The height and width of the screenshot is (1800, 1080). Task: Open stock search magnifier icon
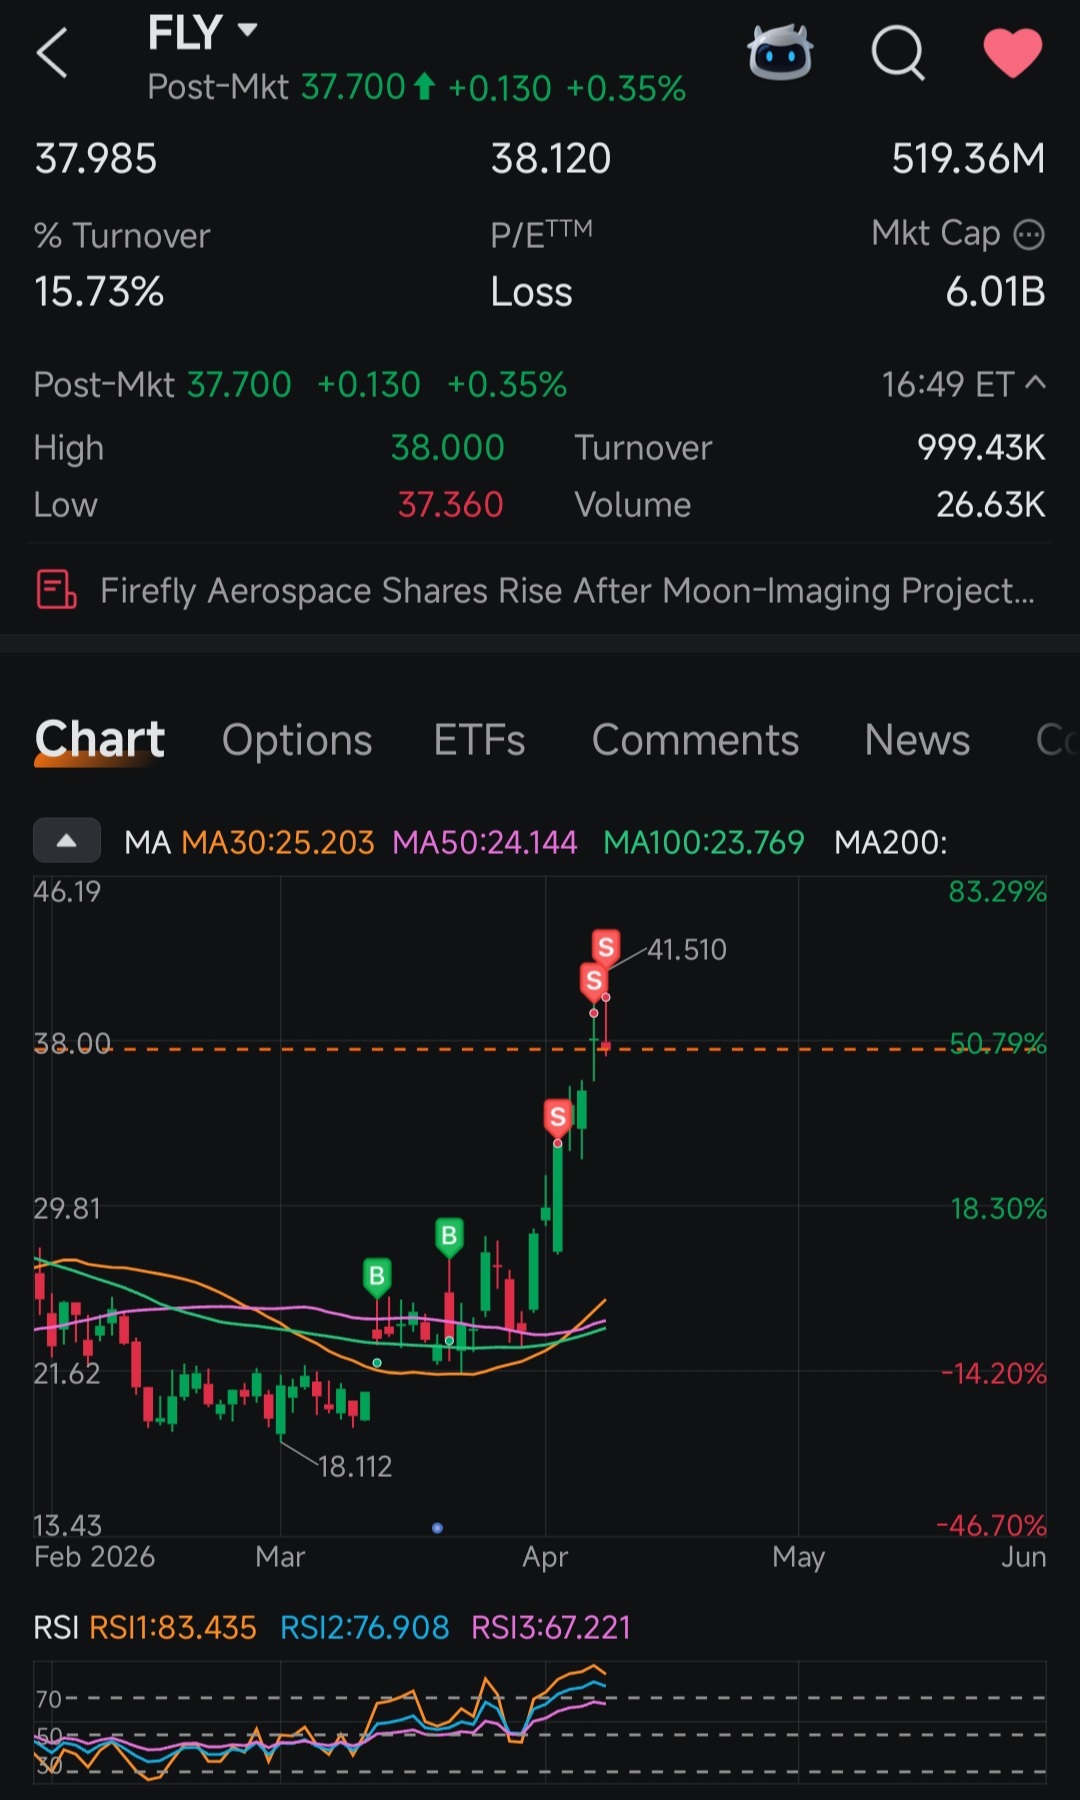pos(898,52)
